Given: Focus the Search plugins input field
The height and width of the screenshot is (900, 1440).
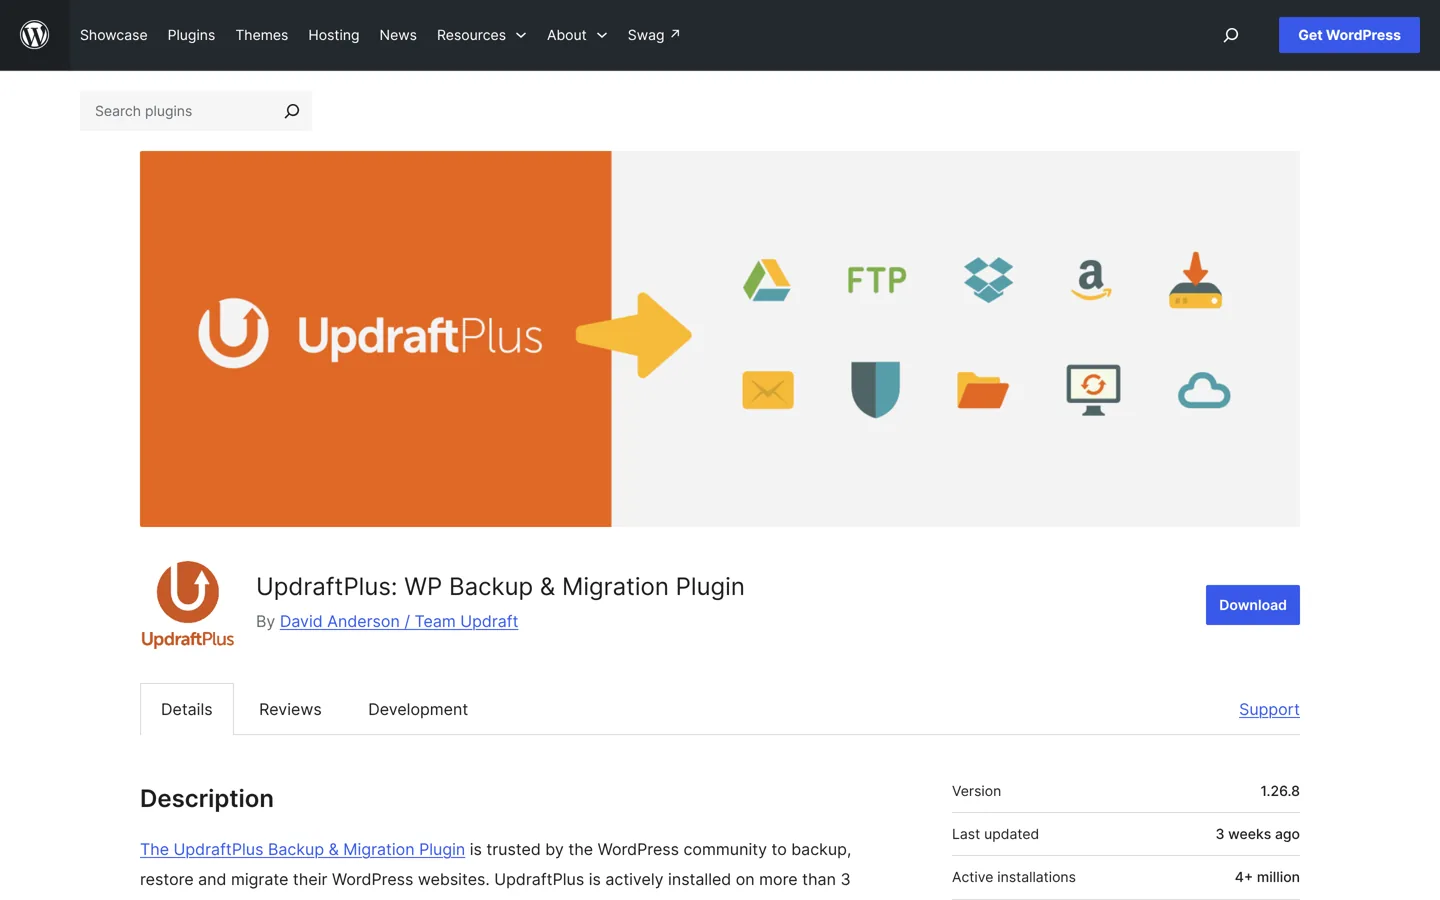Looking at the screenshot, I should [180, 111].
